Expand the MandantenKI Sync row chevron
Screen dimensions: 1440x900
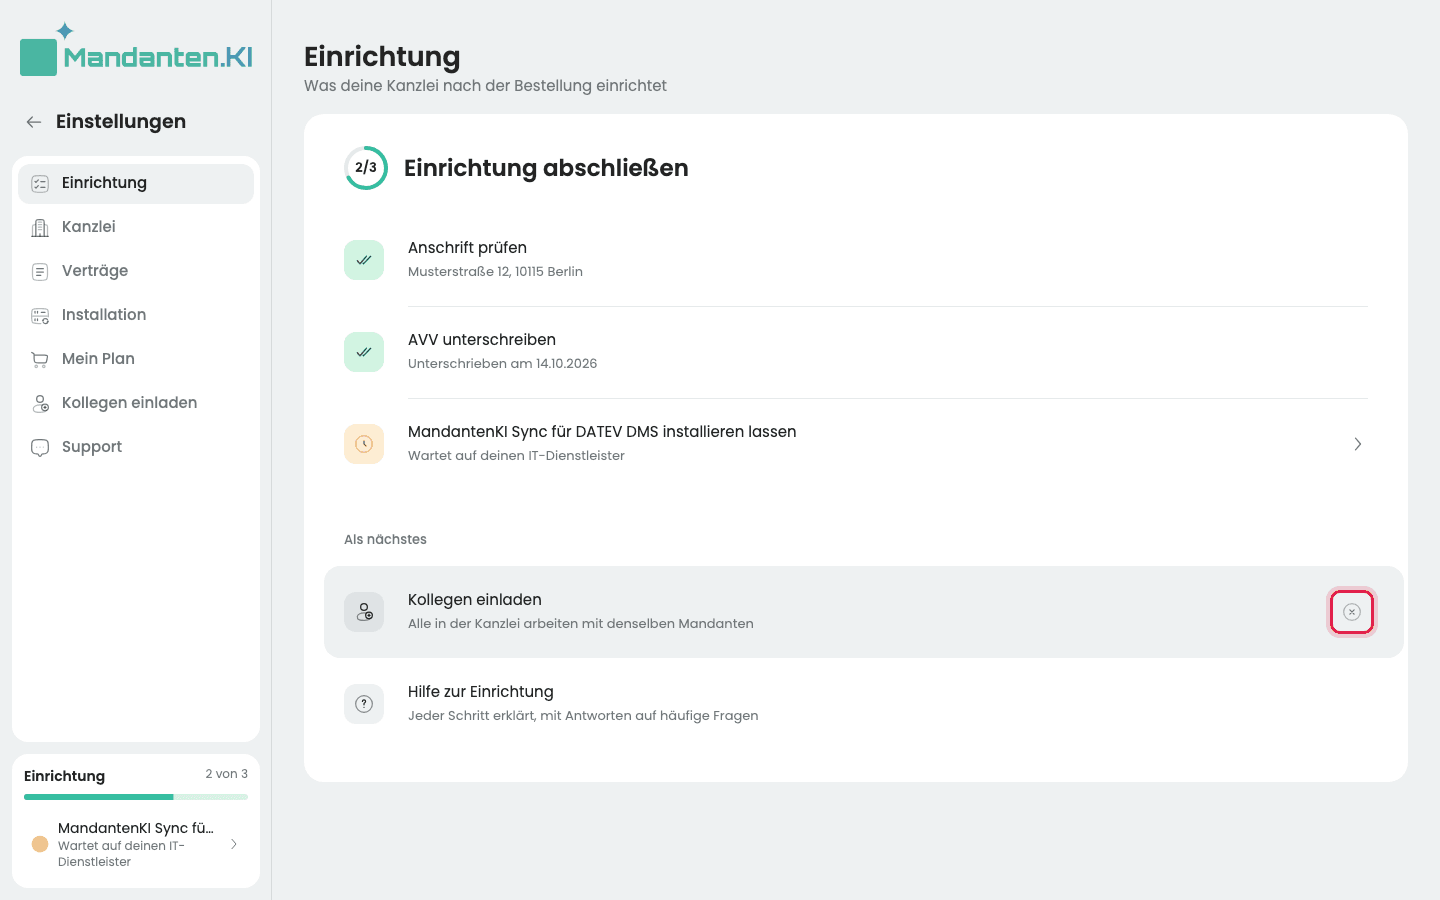(1357, 444)
